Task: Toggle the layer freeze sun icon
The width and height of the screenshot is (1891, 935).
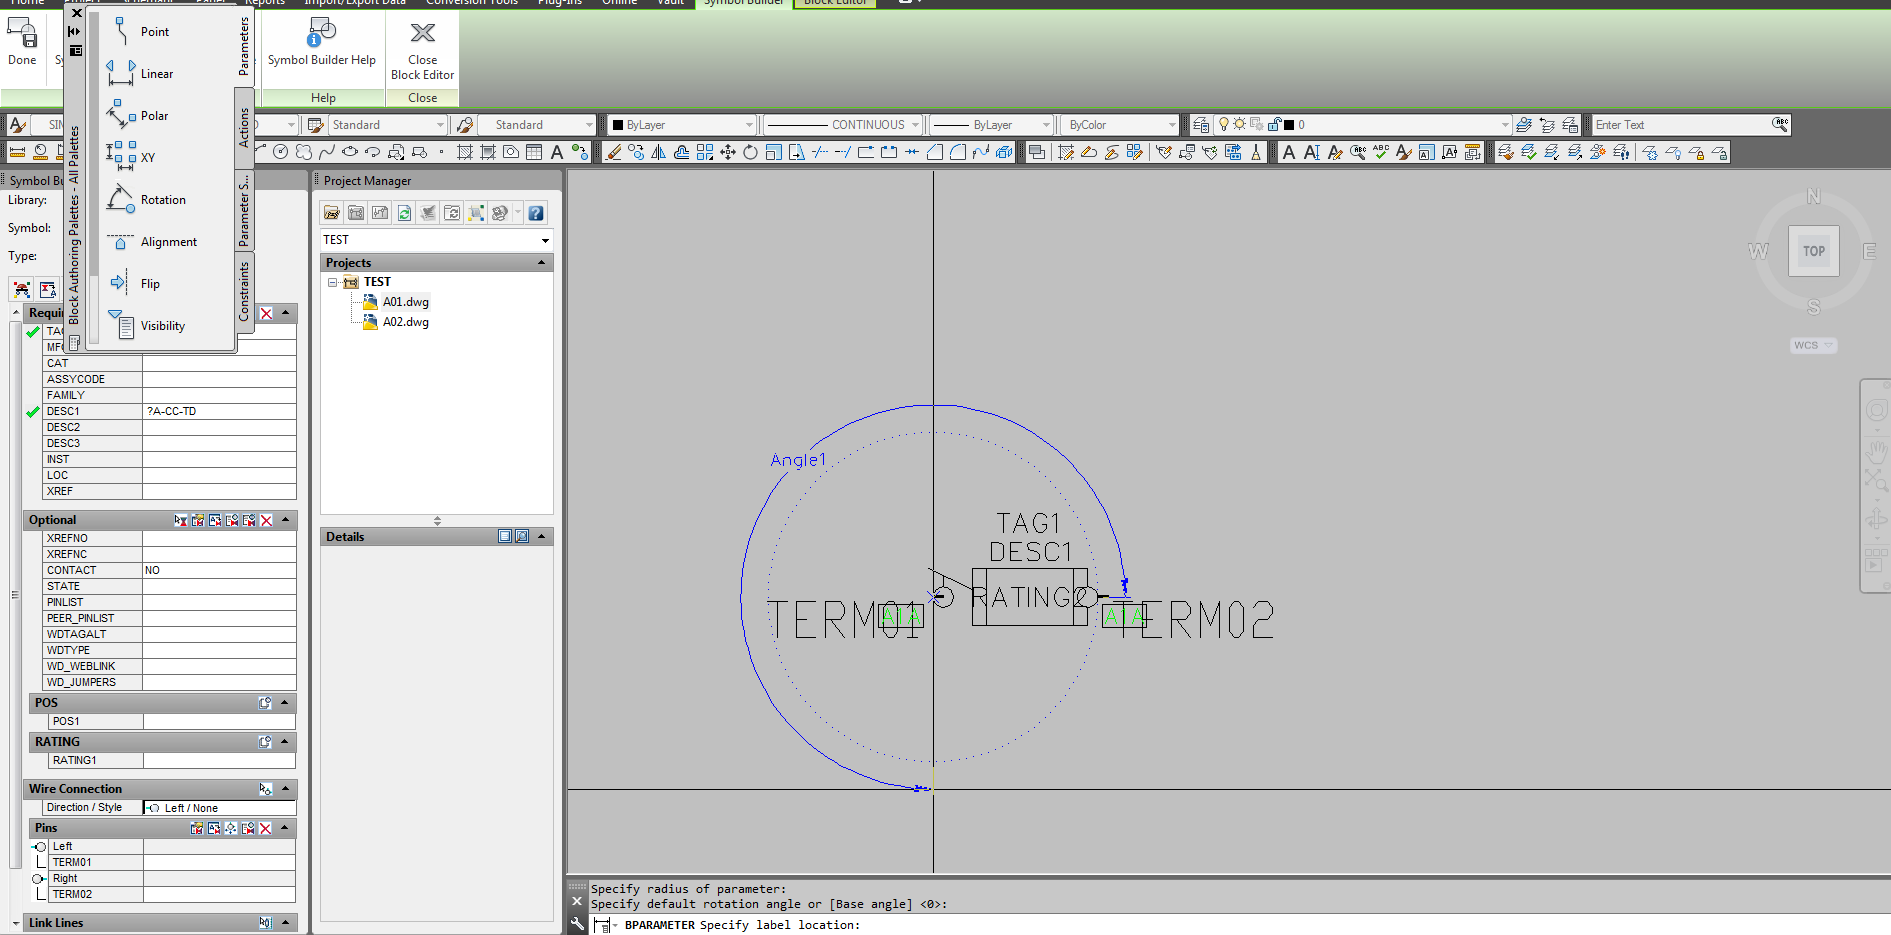Action: [1240, 124]
